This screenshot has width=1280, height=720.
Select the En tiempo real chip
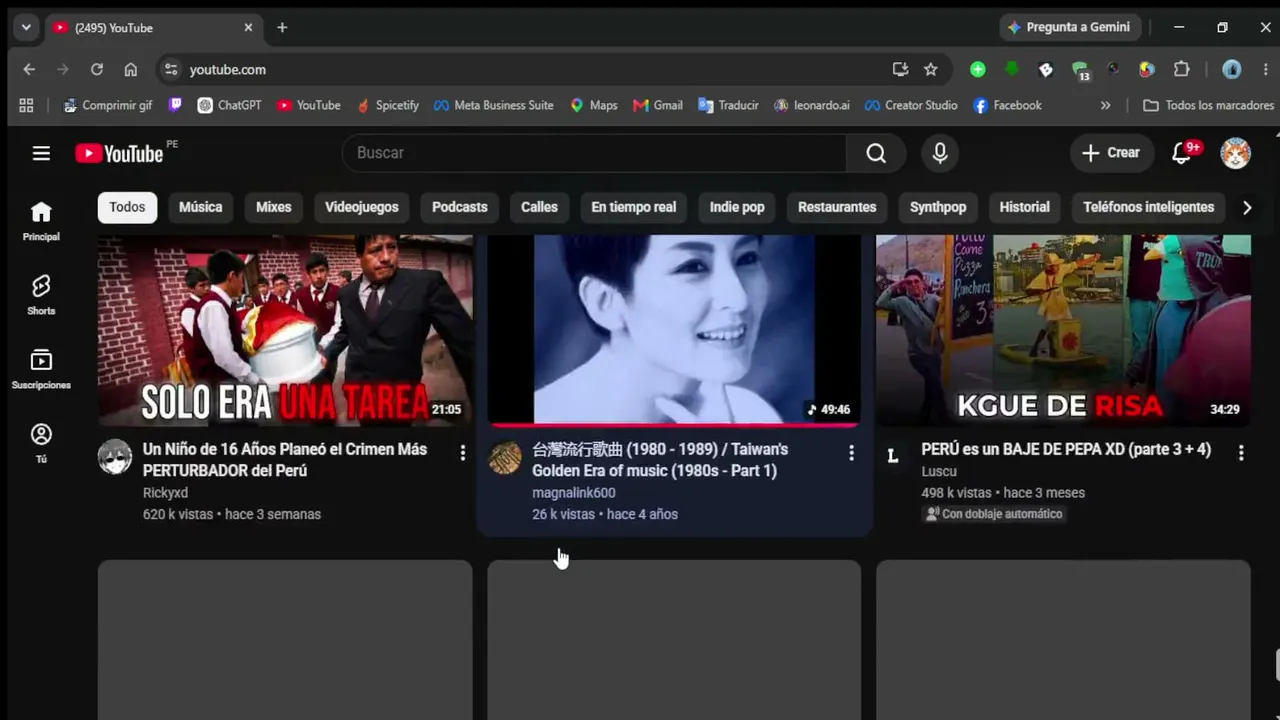point(634,207)
